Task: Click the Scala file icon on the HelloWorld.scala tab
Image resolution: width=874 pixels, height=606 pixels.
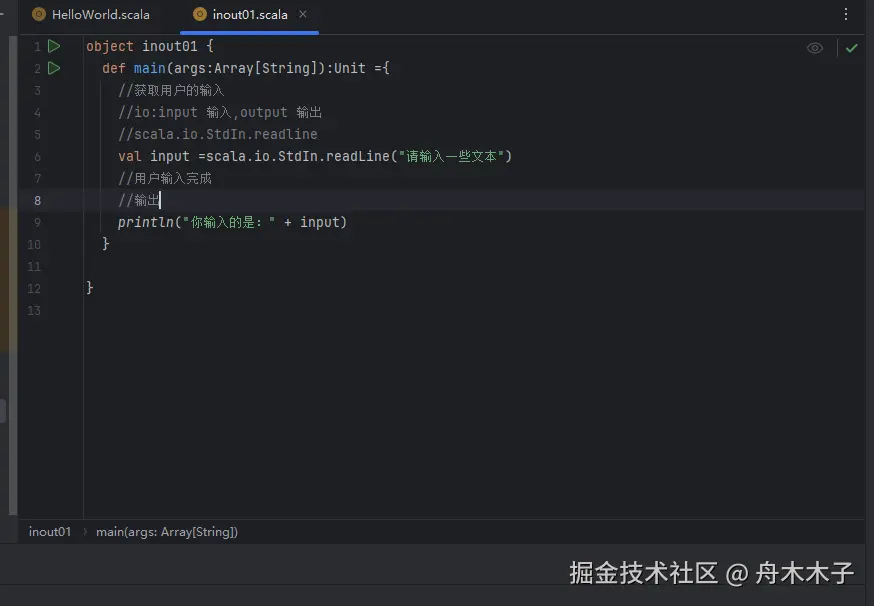Action: click(x=39, y=15)
